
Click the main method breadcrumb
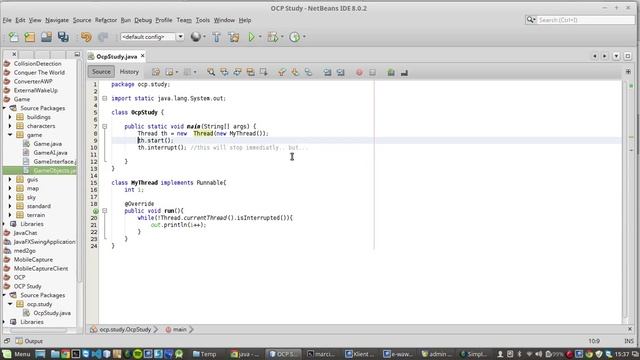point(179,329)
